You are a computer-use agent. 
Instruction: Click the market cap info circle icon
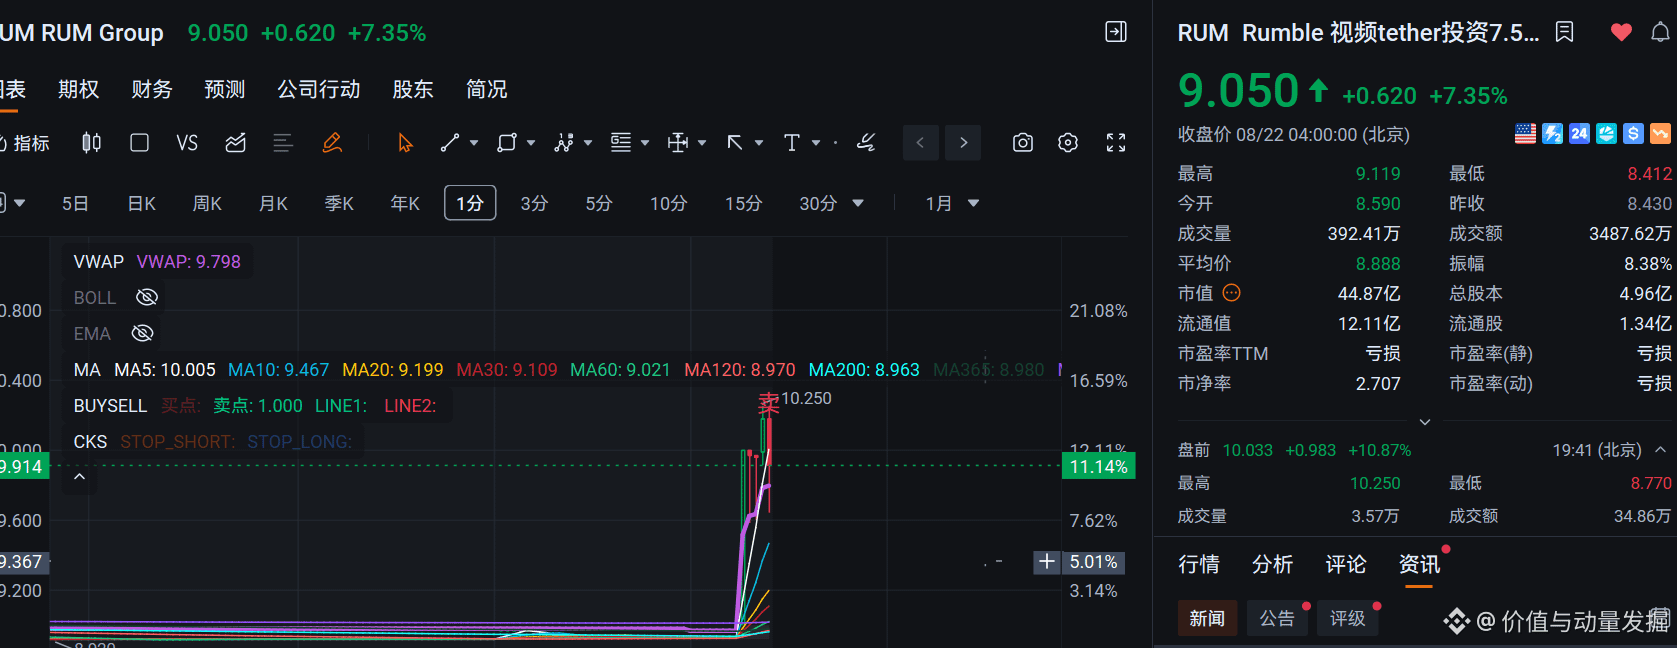click(1232, 293)
